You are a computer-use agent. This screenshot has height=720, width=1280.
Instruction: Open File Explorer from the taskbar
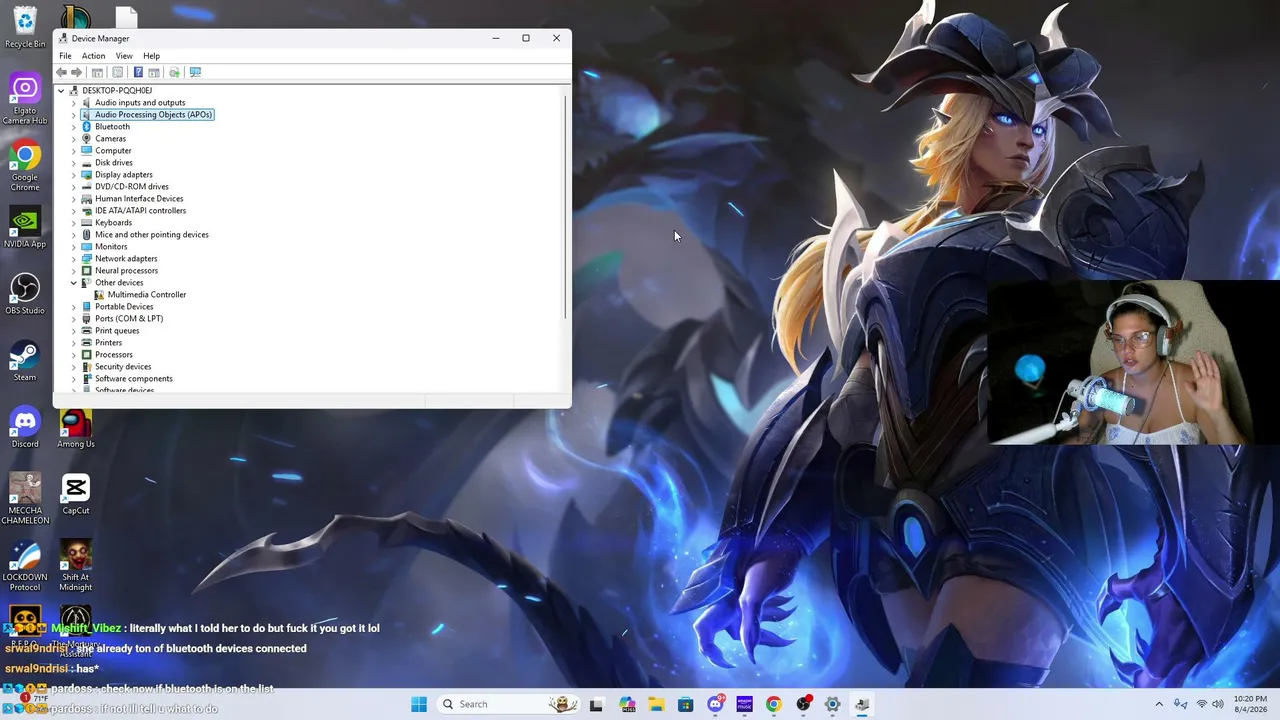(656, 704)
